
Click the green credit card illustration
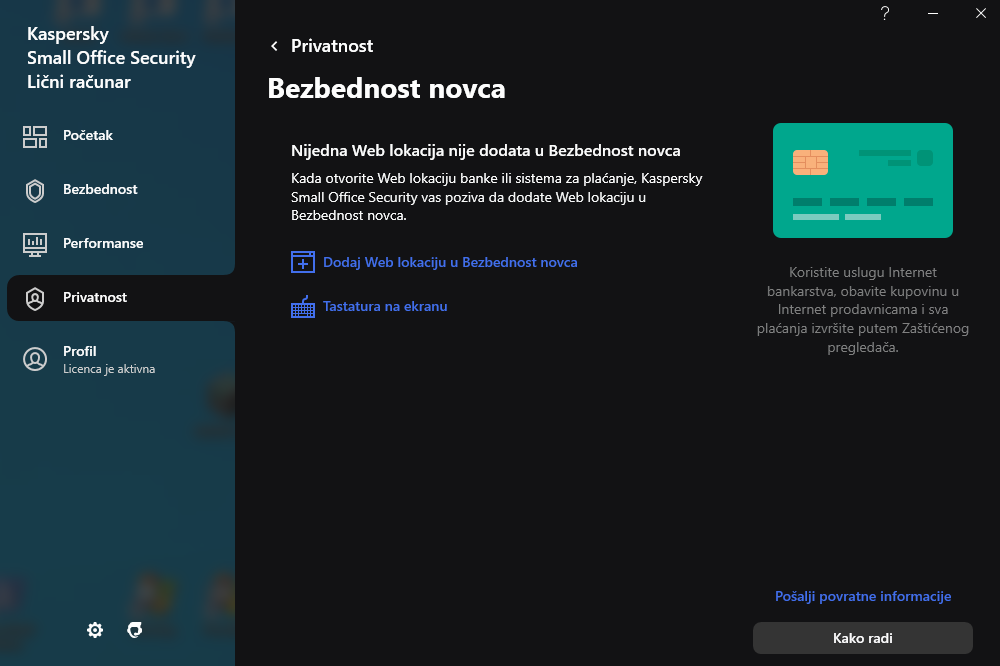863,181
